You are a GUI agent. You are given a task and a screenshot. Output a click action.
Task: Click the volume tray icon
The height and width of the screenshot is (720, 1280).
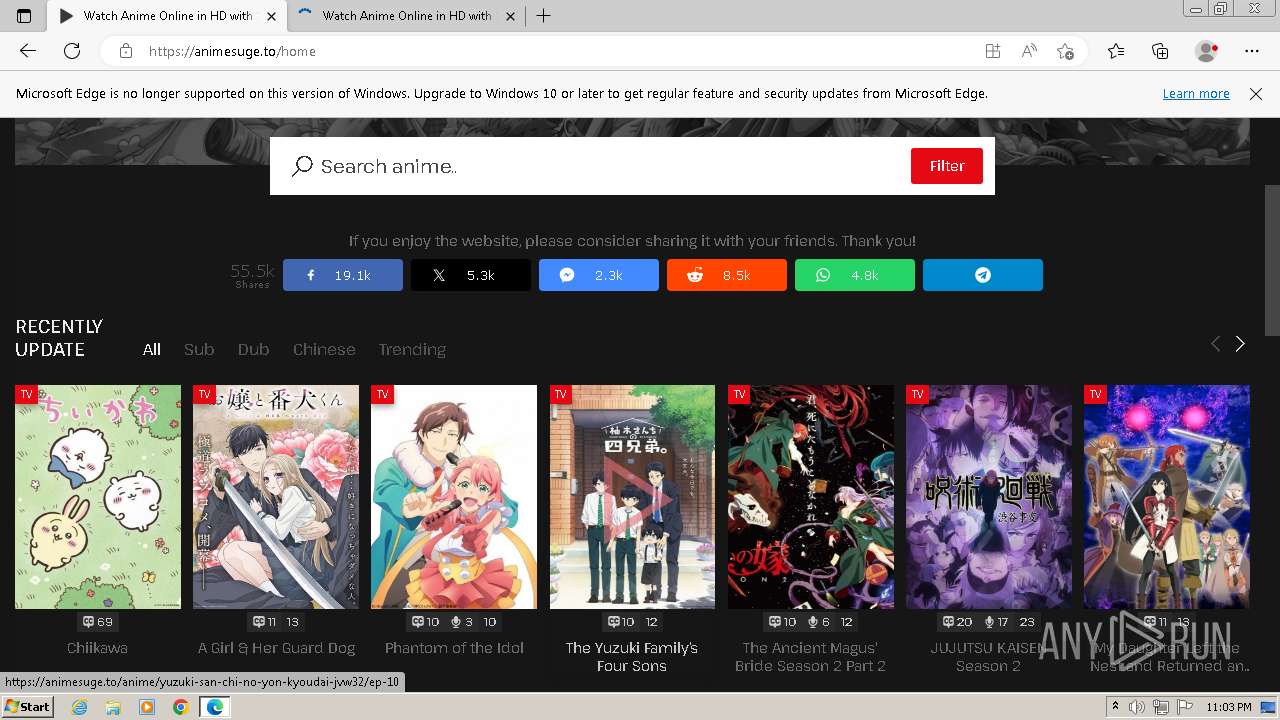coord(1136,707)
